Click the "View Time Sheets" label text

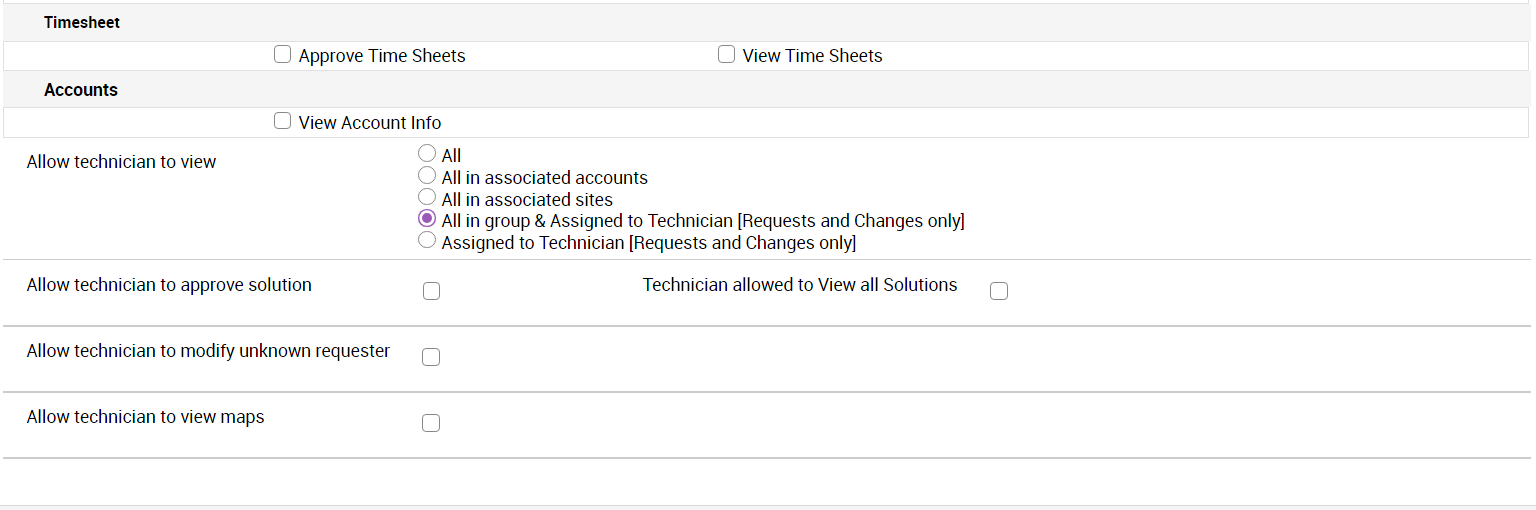click(812, 56)
